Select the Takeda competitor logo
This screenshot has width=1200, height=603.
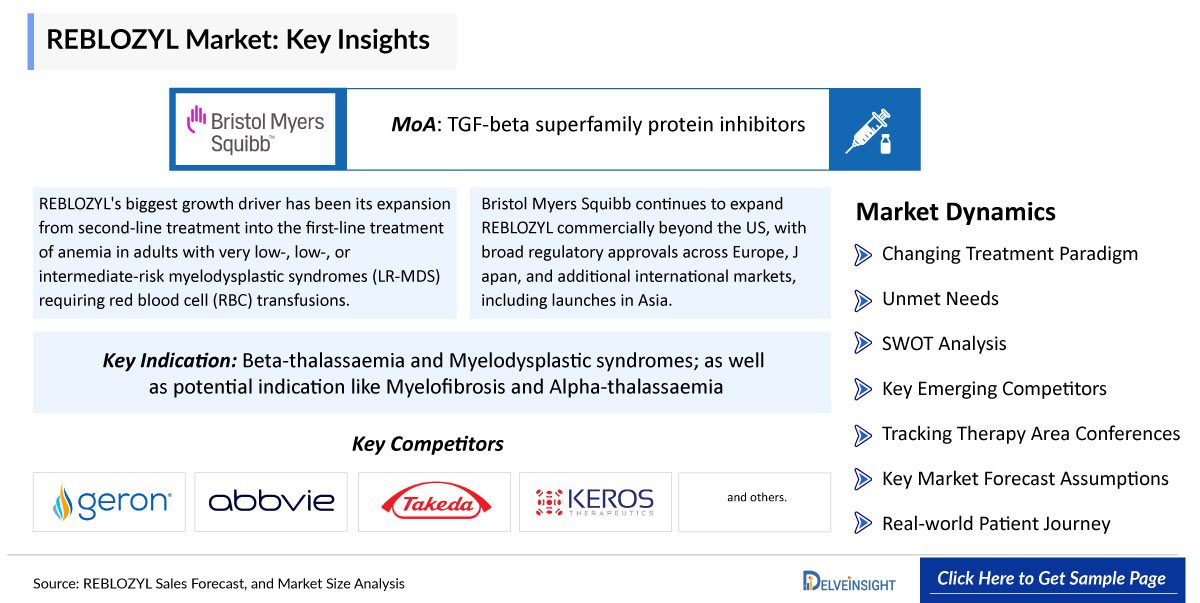[434, 501]
